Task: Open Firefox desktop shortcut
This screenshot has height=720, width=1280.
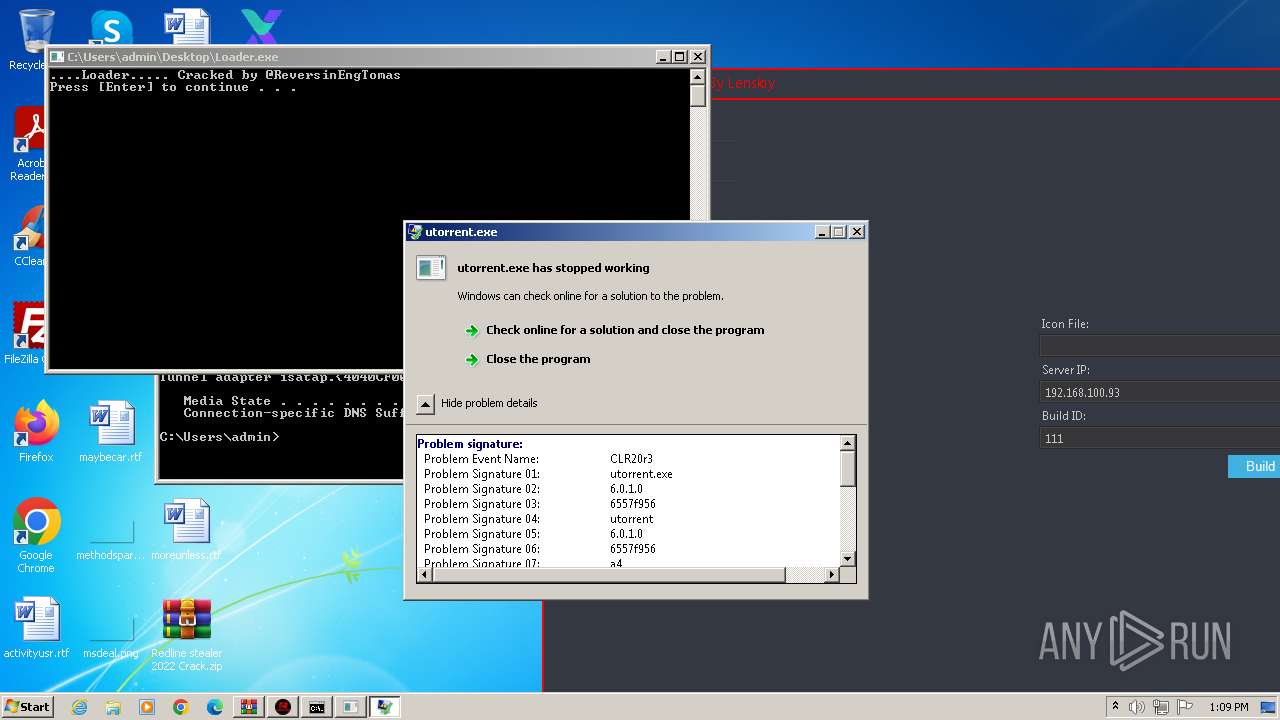Action: point(36,431)
